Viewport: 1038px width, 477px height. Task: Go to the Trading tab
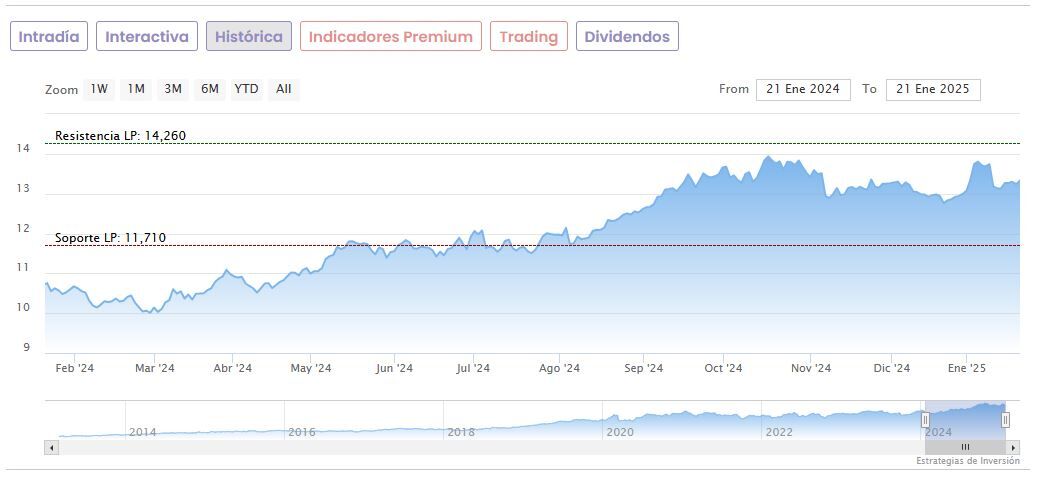click(x=528, y=37)
